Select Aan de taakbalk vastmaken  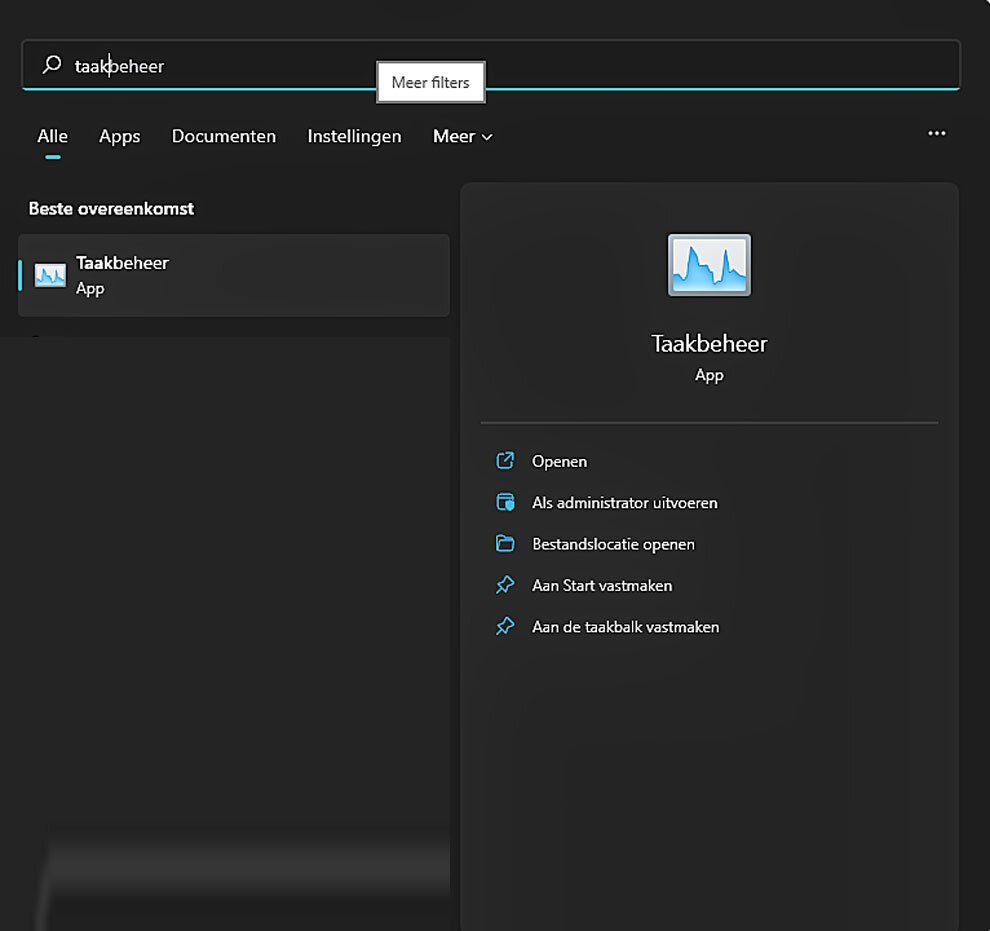click(x=625, y=627)
